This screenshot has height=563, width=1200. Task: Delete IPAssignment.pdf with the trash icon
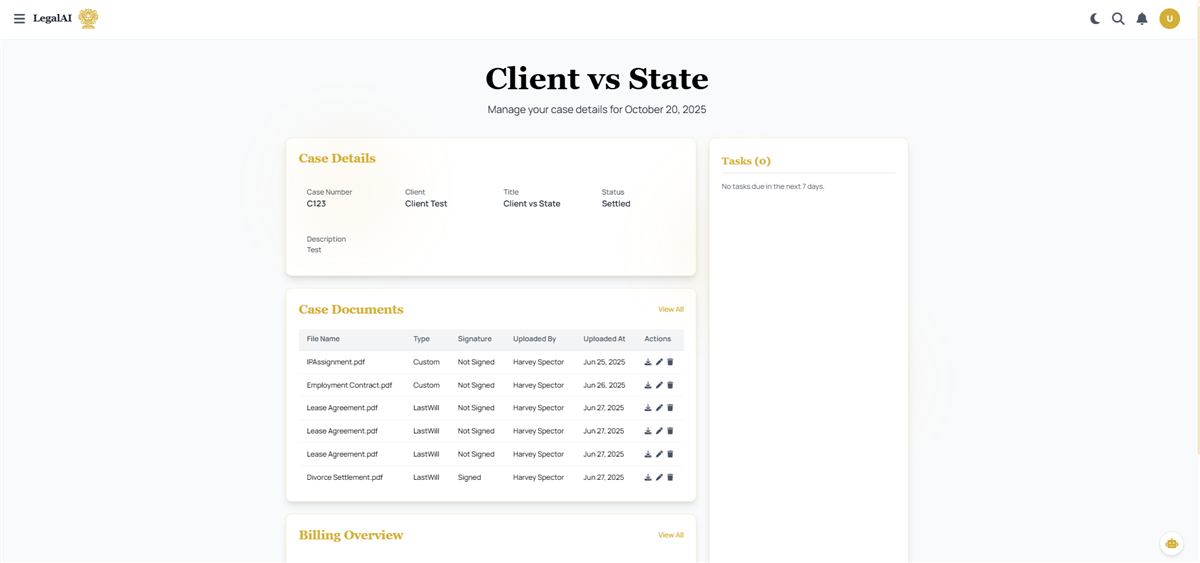coord(670,362)
